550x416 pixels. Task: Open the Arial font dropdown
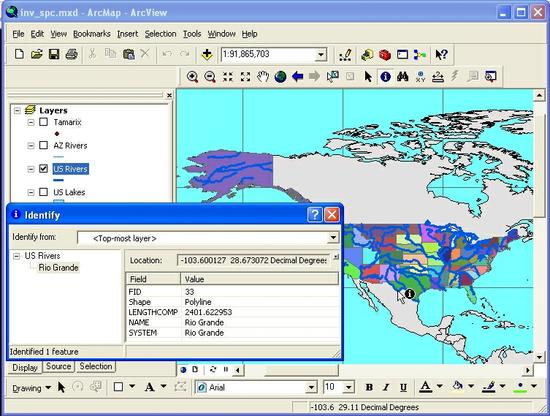311,387
